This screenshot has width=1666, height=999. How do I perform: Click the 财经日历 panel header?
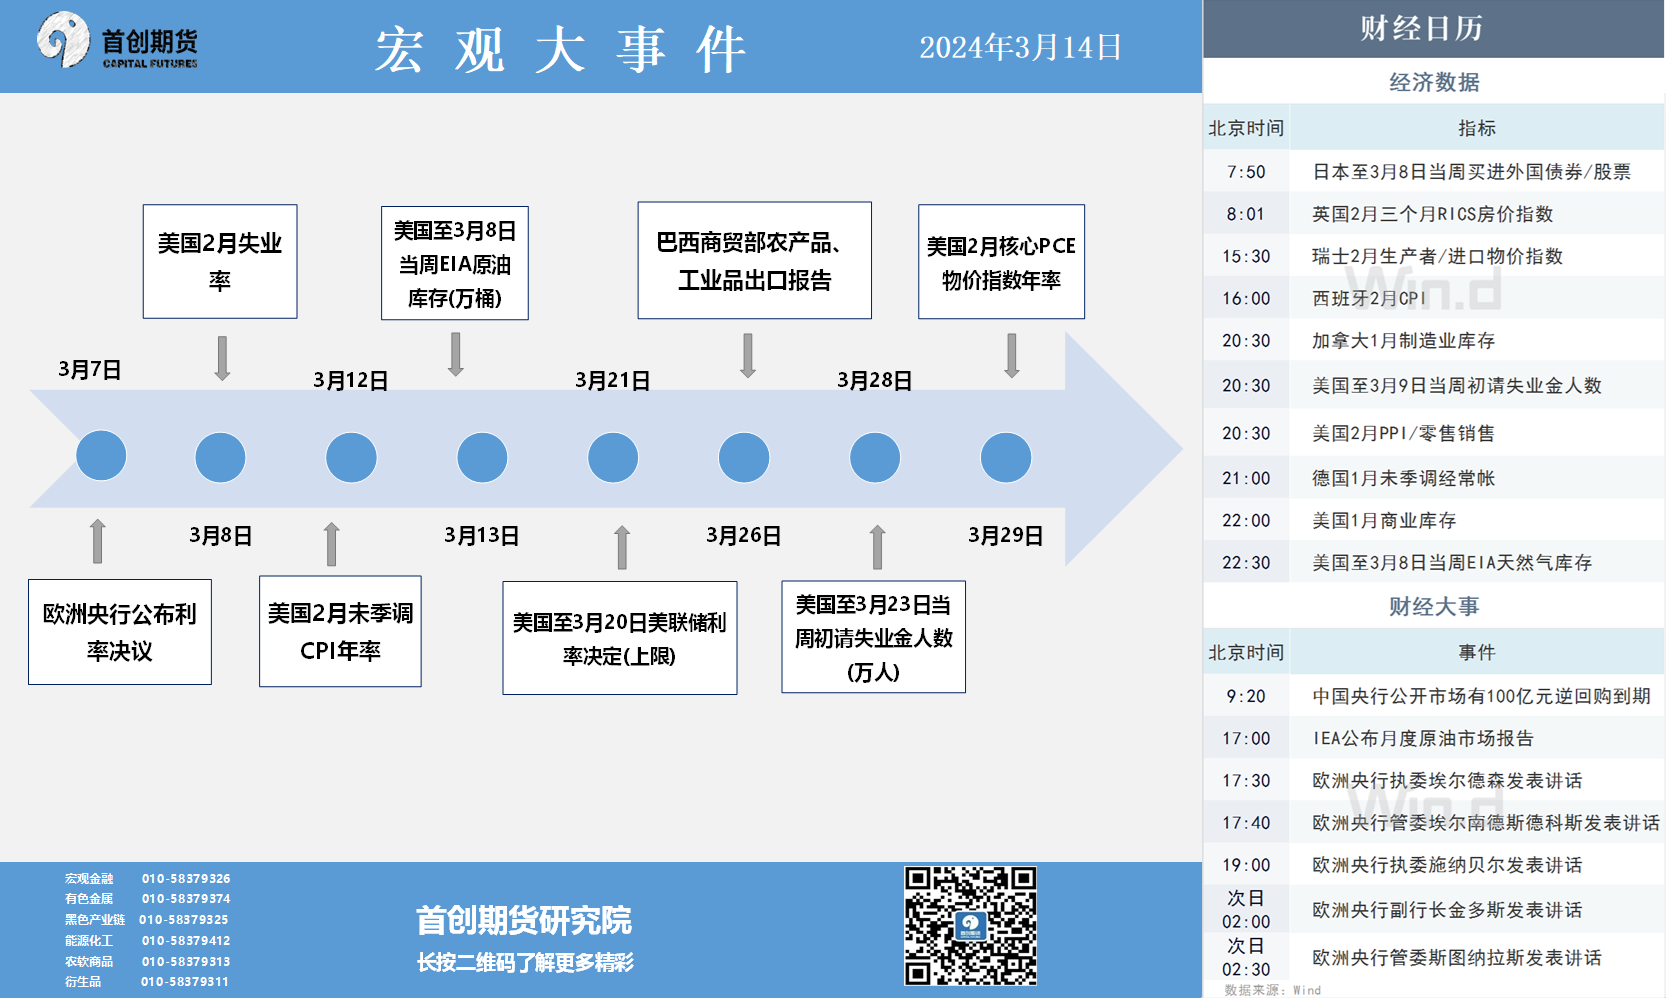(x=1433, y=28)
